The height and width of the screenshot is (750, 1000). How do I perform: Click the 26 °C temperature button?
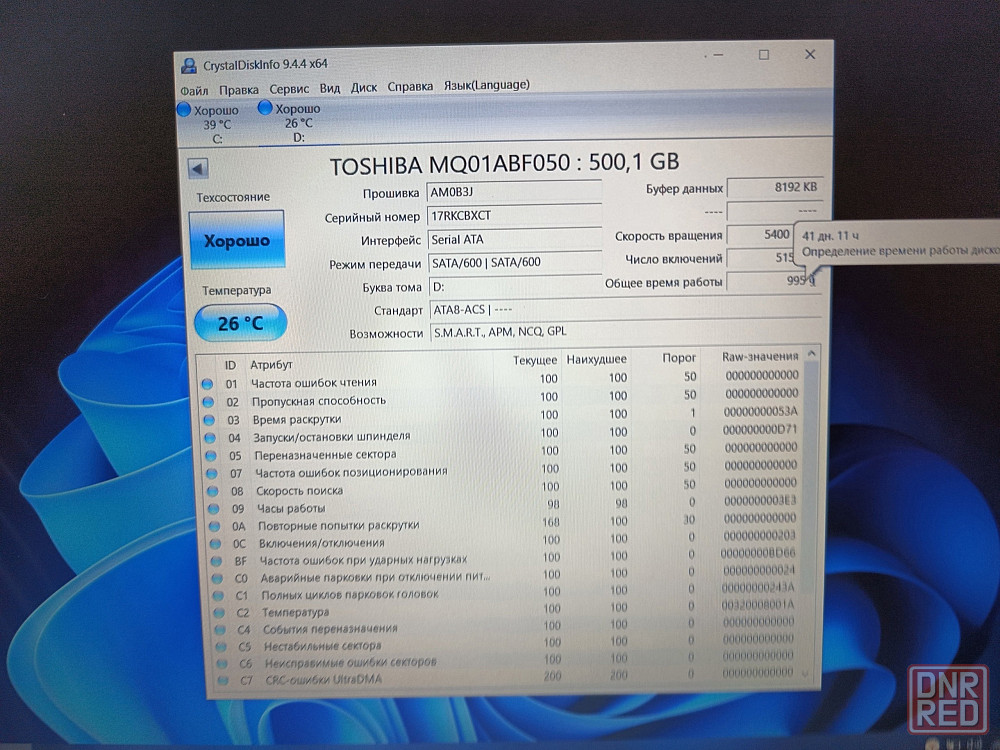240,323
